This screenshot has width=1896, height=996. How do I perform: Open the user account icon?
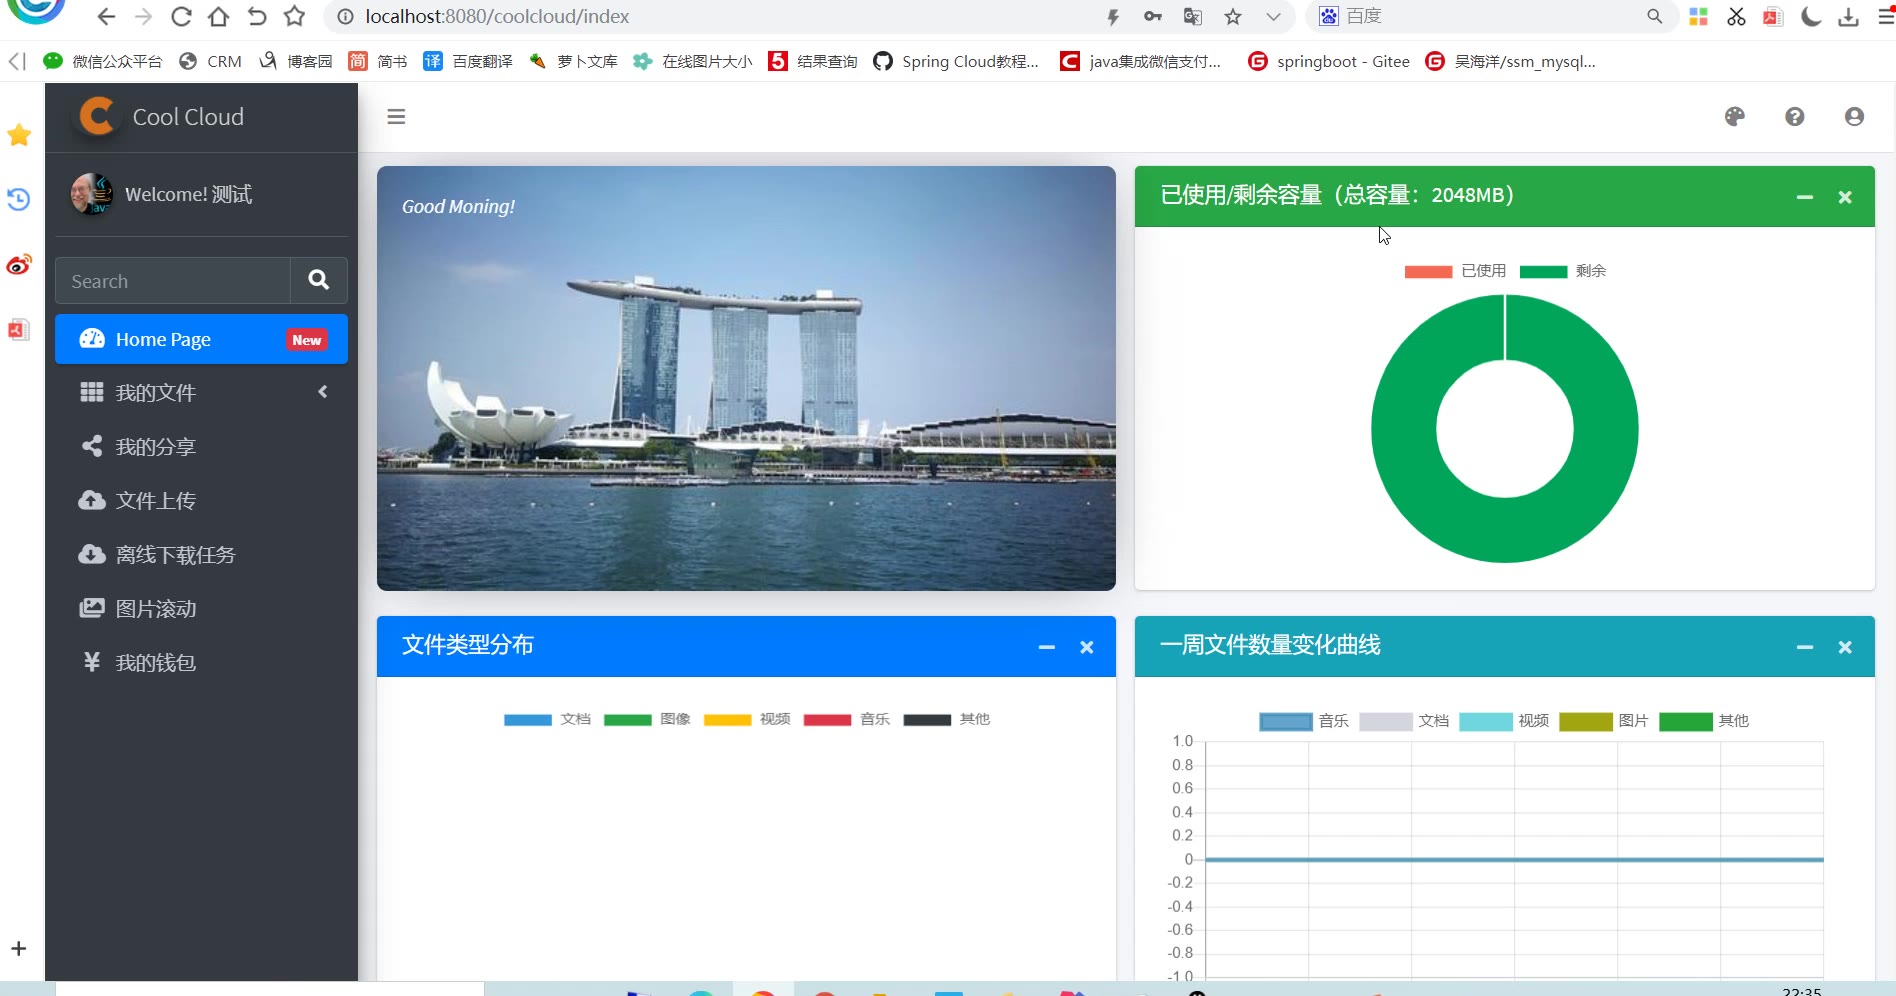1854,117
